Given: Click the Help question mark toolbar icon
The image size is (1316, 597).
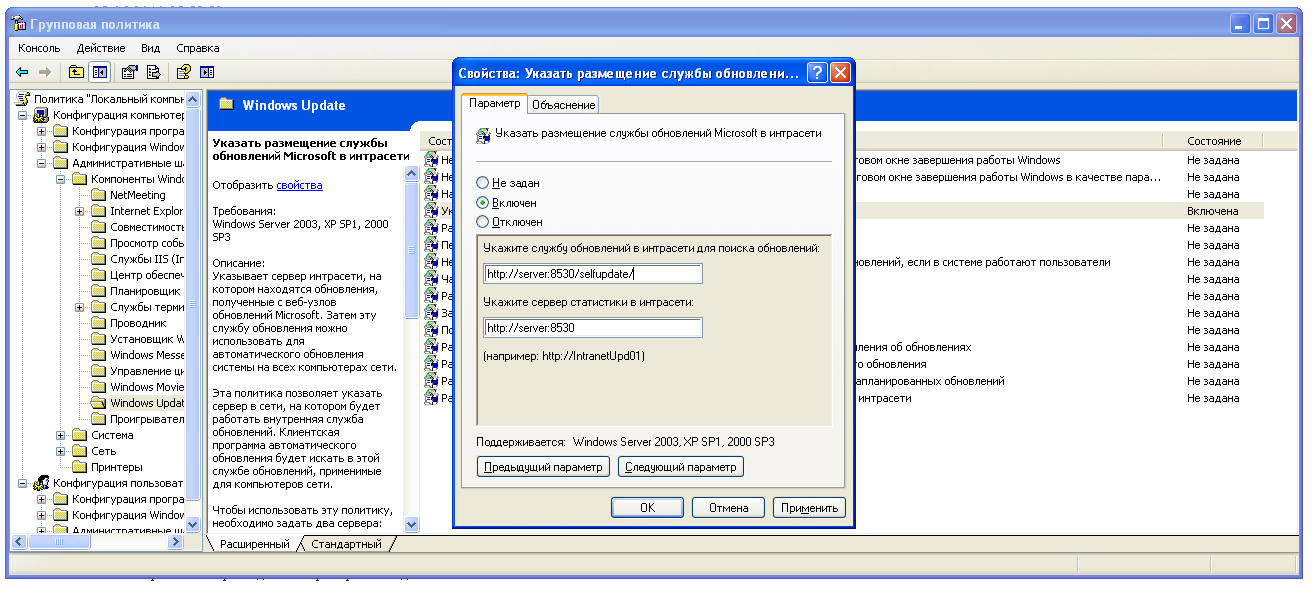Looking at the screenshot, I should tap(183, 72).
